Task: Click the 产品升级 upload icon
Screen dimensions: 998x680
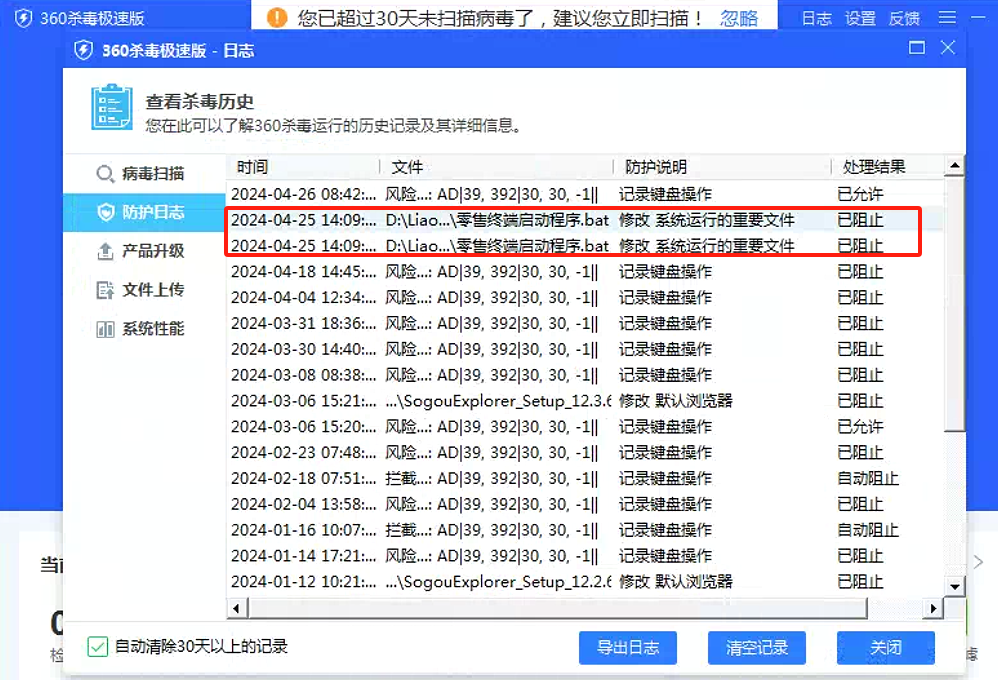Action: (x=105, y=251)
